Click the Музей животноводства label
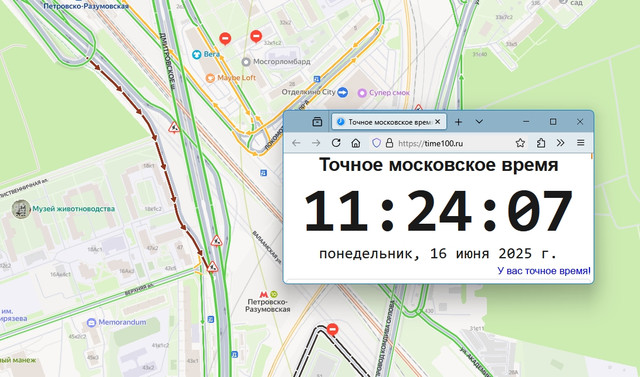Screen dimensions: 640x377 [x=73, y=209]
